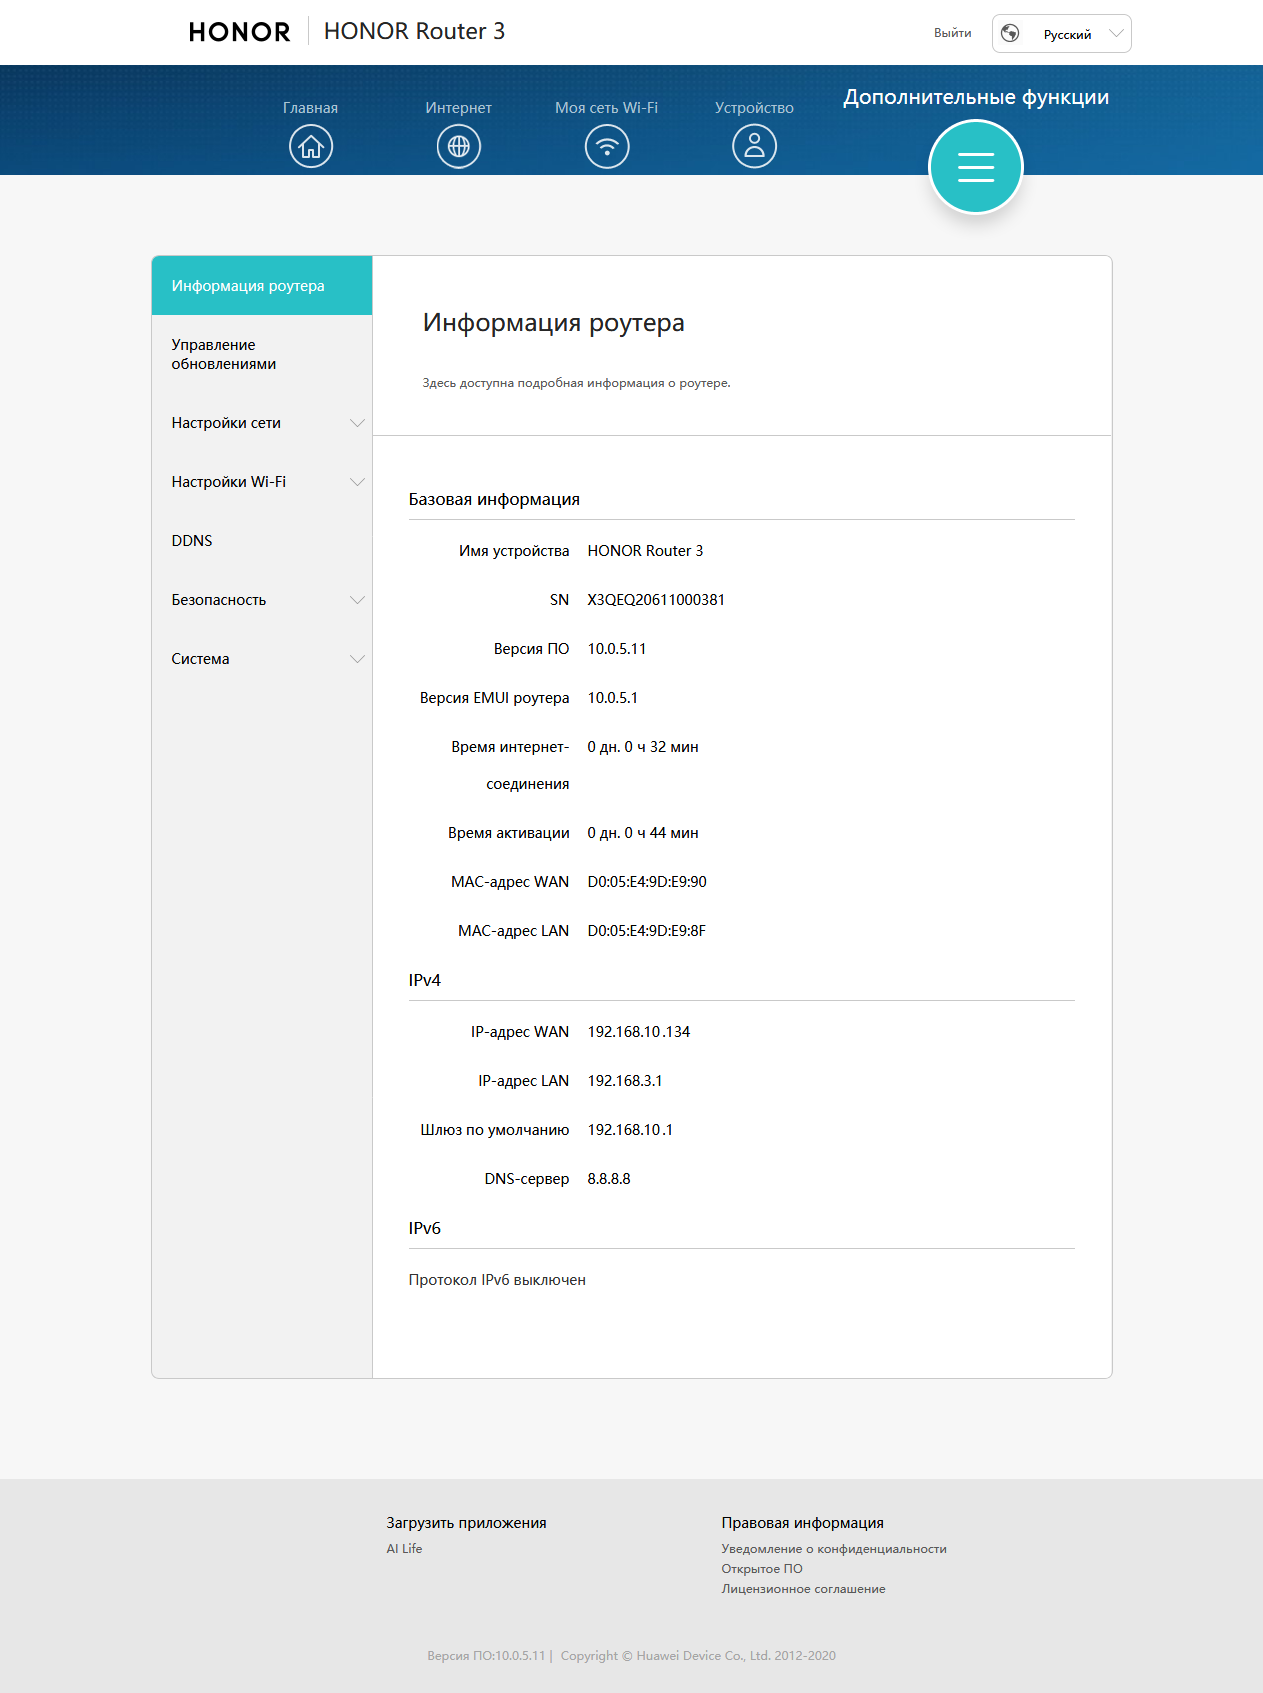Click WAN MAC D0:05:E4:9D:E9:90
Screen dimensions: 1263x1693
click(647, 882)
